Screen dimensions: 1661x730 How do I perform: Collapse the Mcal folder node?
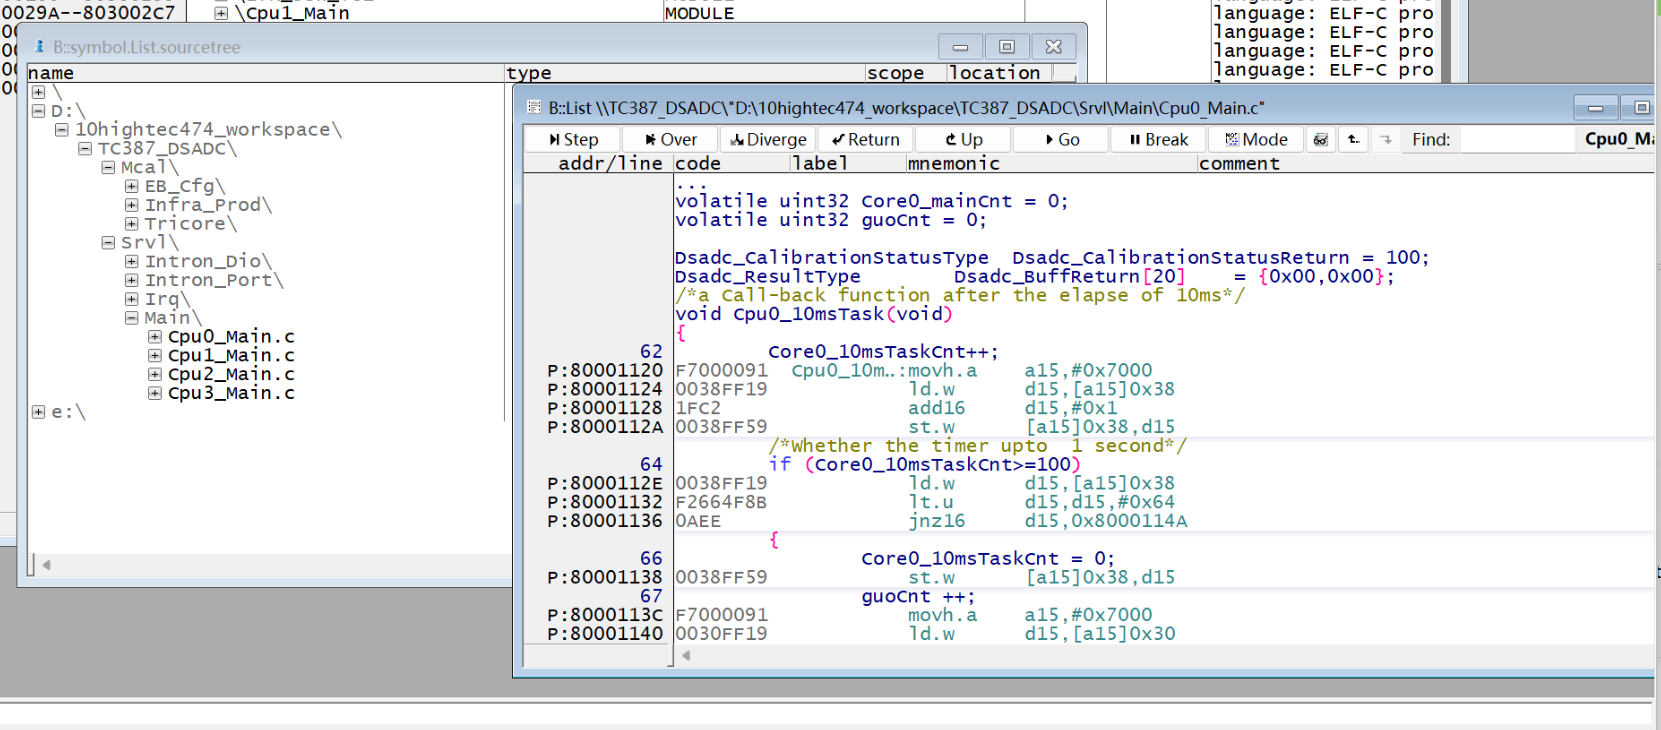tap(108, 167)
